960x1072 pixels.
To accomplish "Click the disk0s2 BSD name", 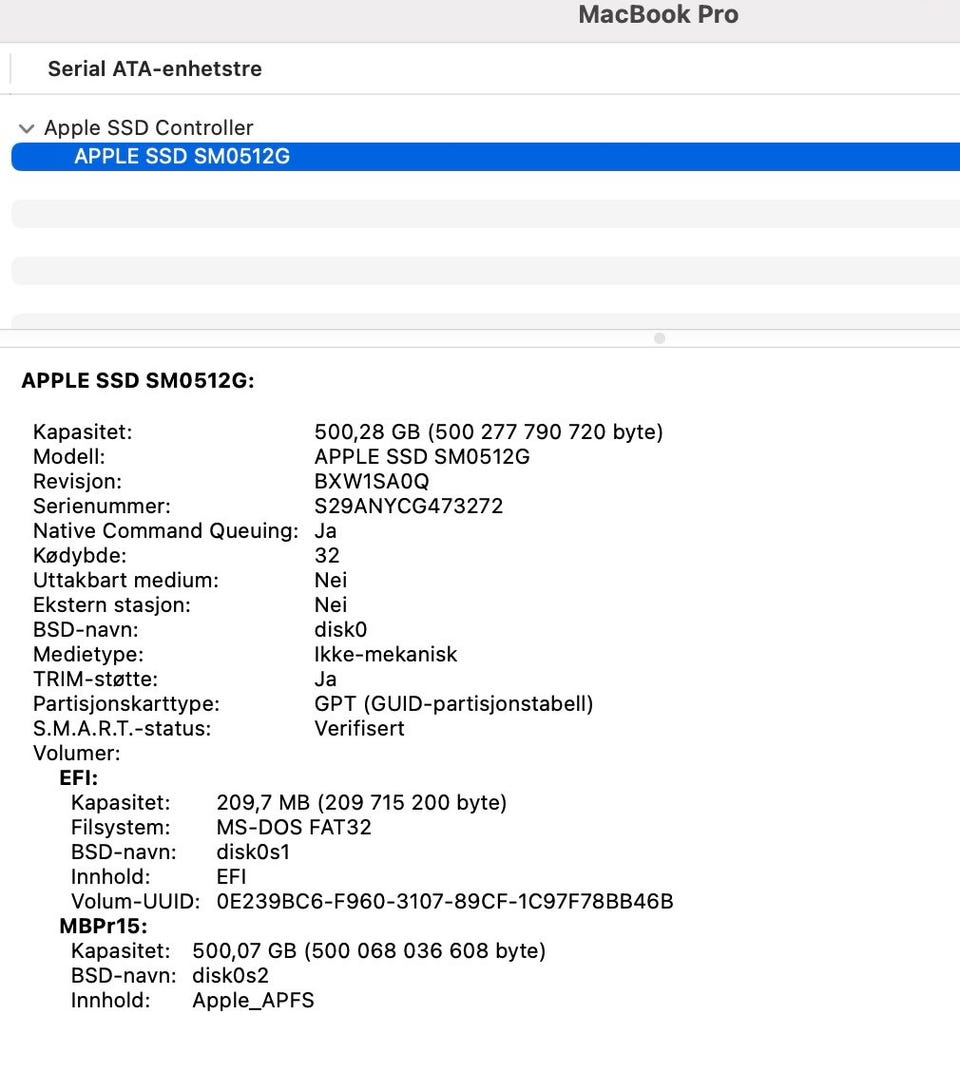I will point(230,976).
